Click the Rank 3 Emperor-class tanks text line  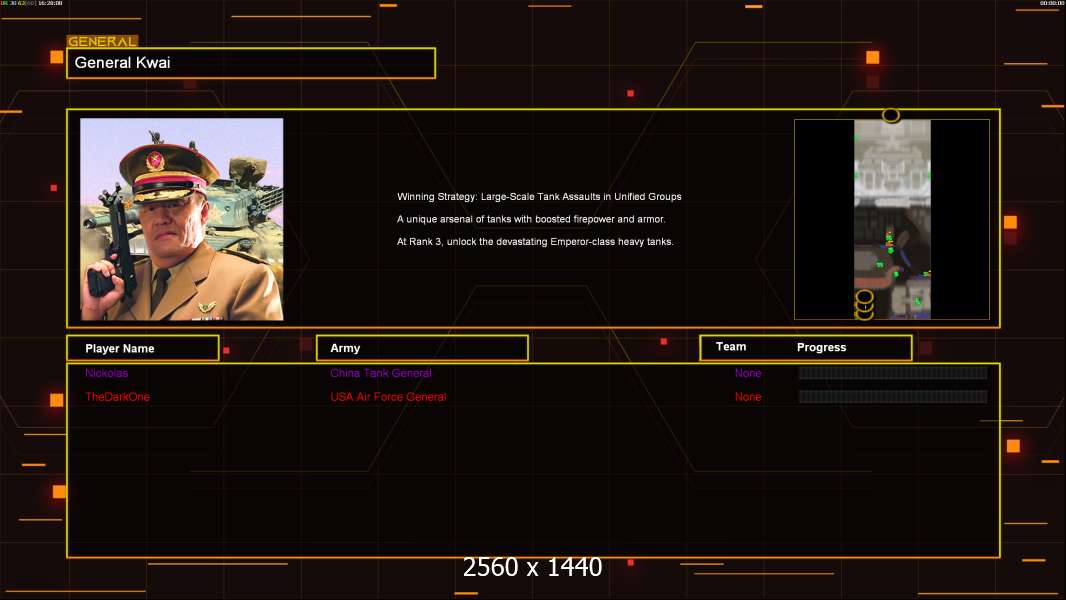tap(535, 241)
